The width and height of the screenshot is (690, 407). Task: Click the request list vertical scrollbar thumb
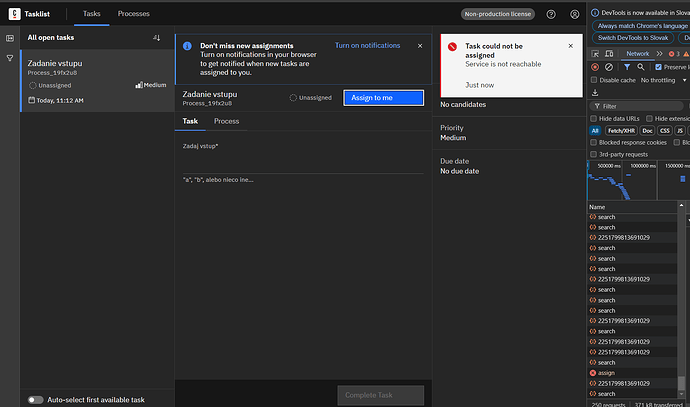681,383
